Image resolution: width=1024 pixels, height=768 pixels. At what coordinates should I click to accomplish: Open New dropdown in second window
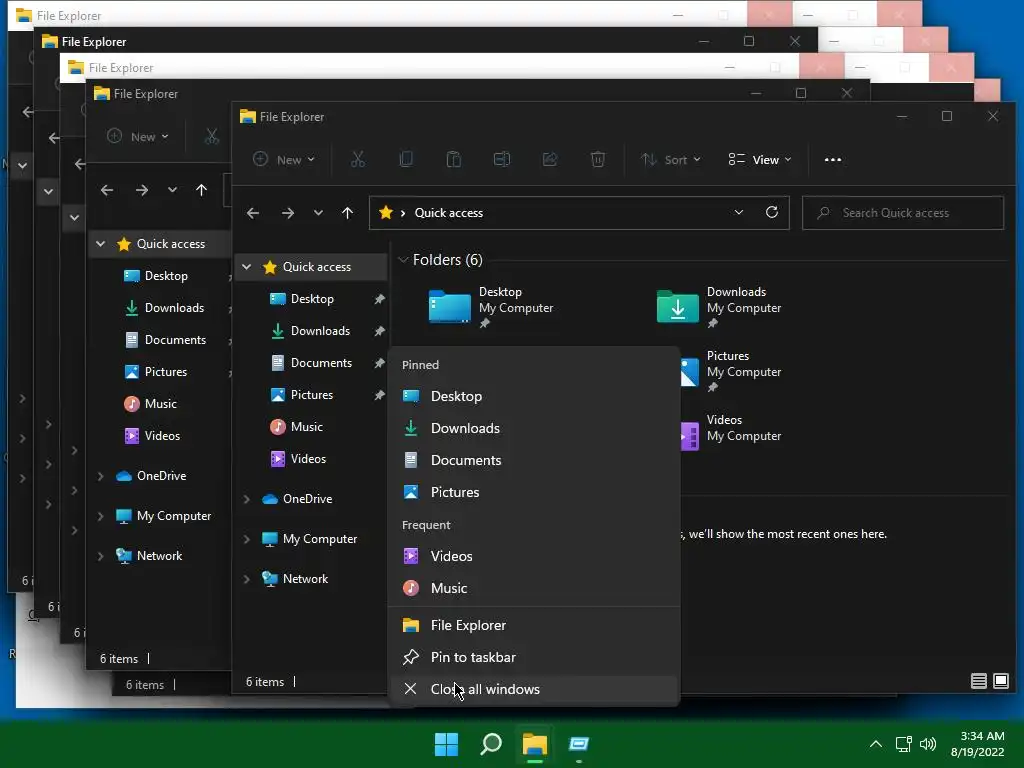point(138,136)
